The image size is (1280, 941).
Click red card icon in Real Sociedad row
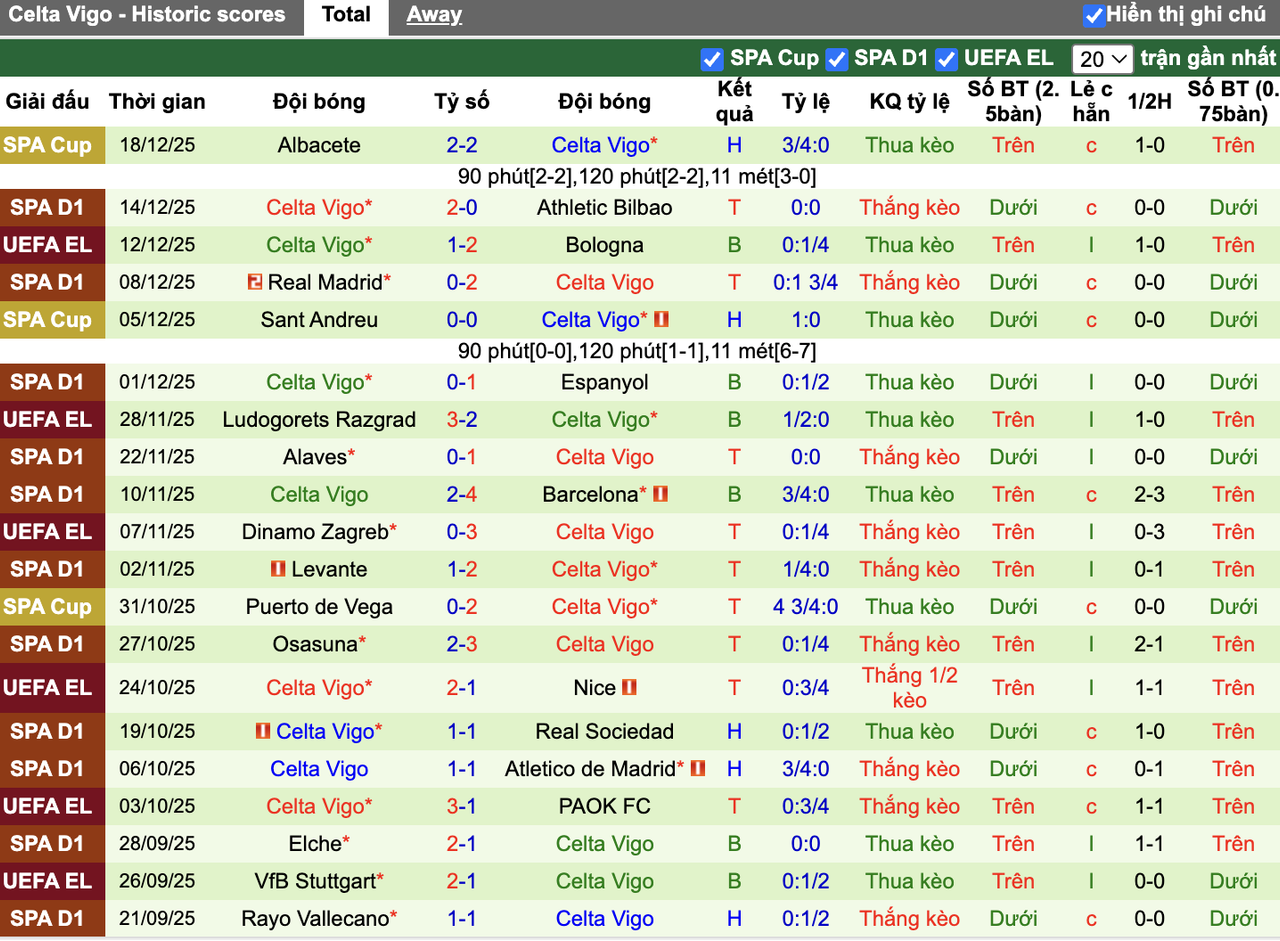263,732
